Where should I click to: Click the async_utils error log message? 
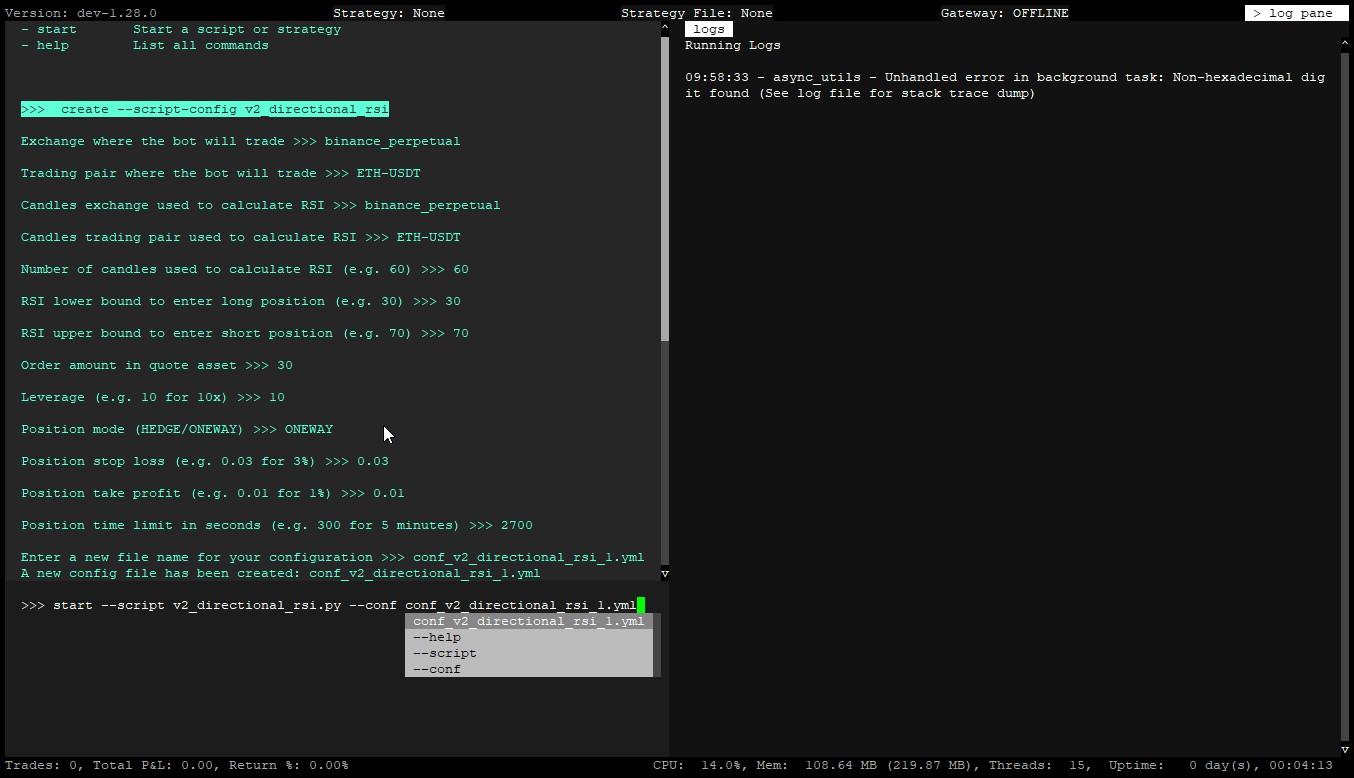(1004, 85)
